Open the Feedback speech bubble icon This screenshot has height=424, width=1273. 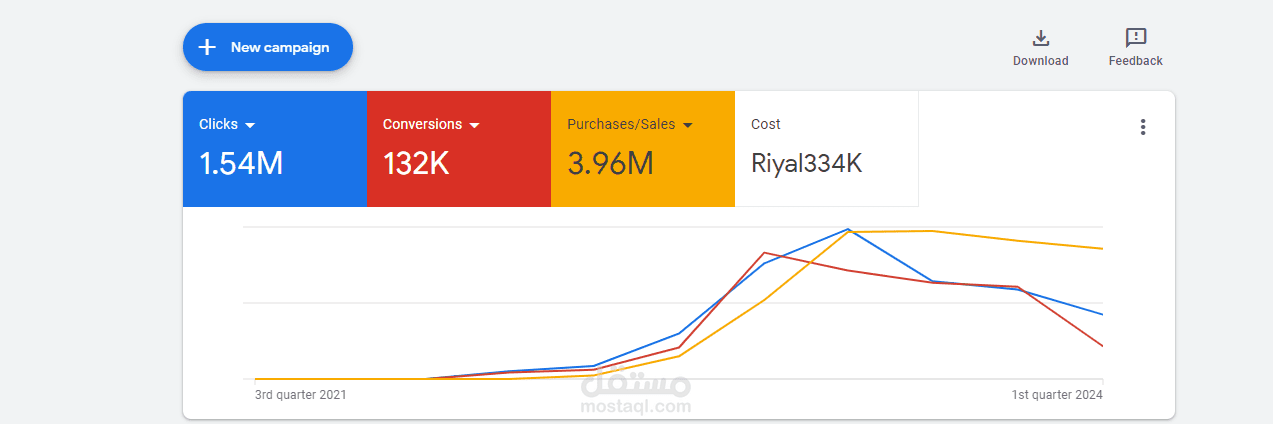[x=1135, y=38]
